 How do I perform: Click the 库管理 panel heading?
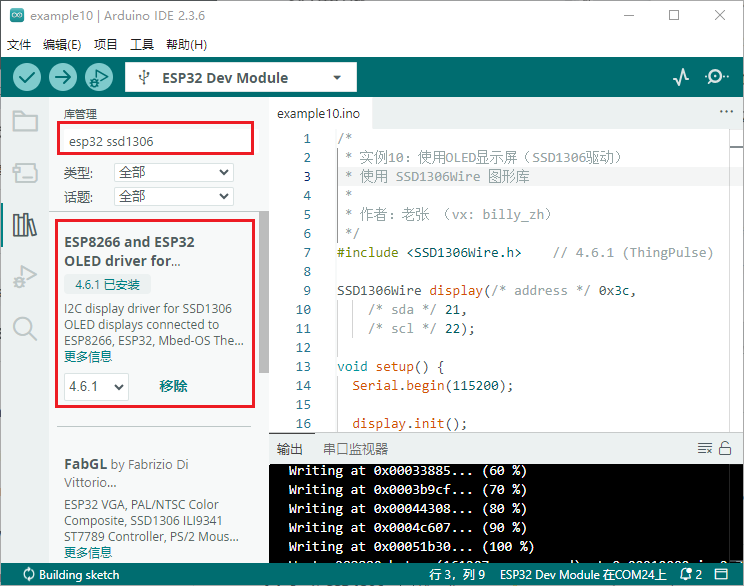pyautogui.click(x=80, y=114)
